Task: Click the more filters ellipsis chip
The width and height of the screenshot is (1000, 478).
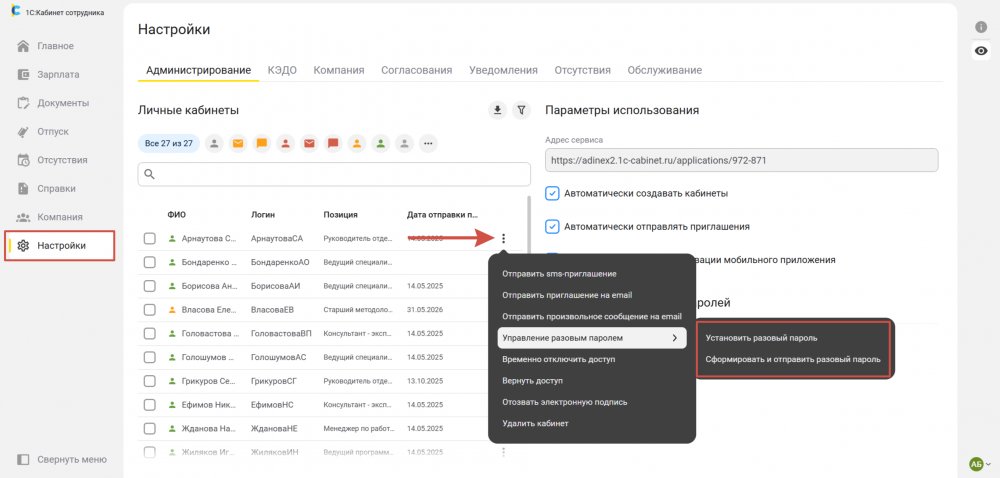Action: click(x=428, y=143)
